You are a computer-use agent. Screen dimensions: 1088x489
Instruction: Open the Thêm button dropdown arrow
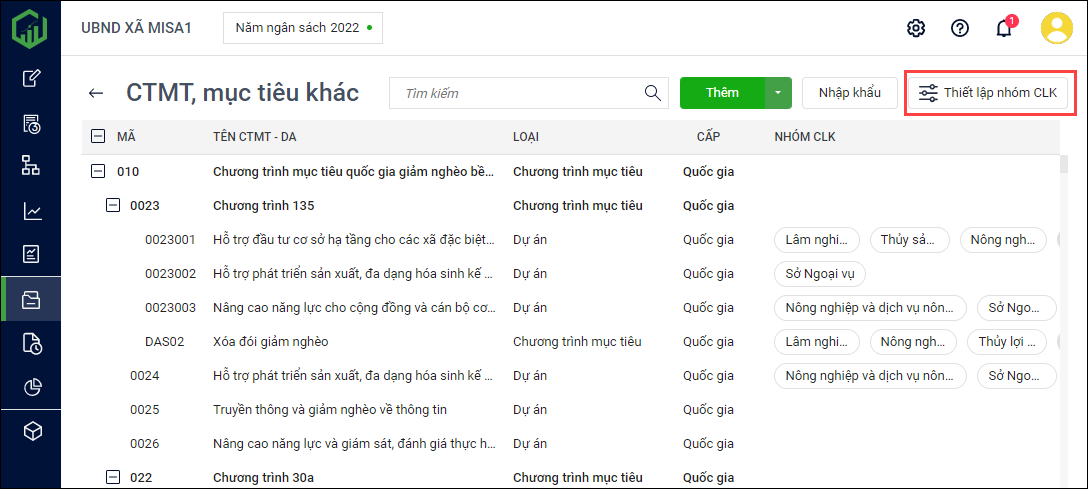coord(778,93)
